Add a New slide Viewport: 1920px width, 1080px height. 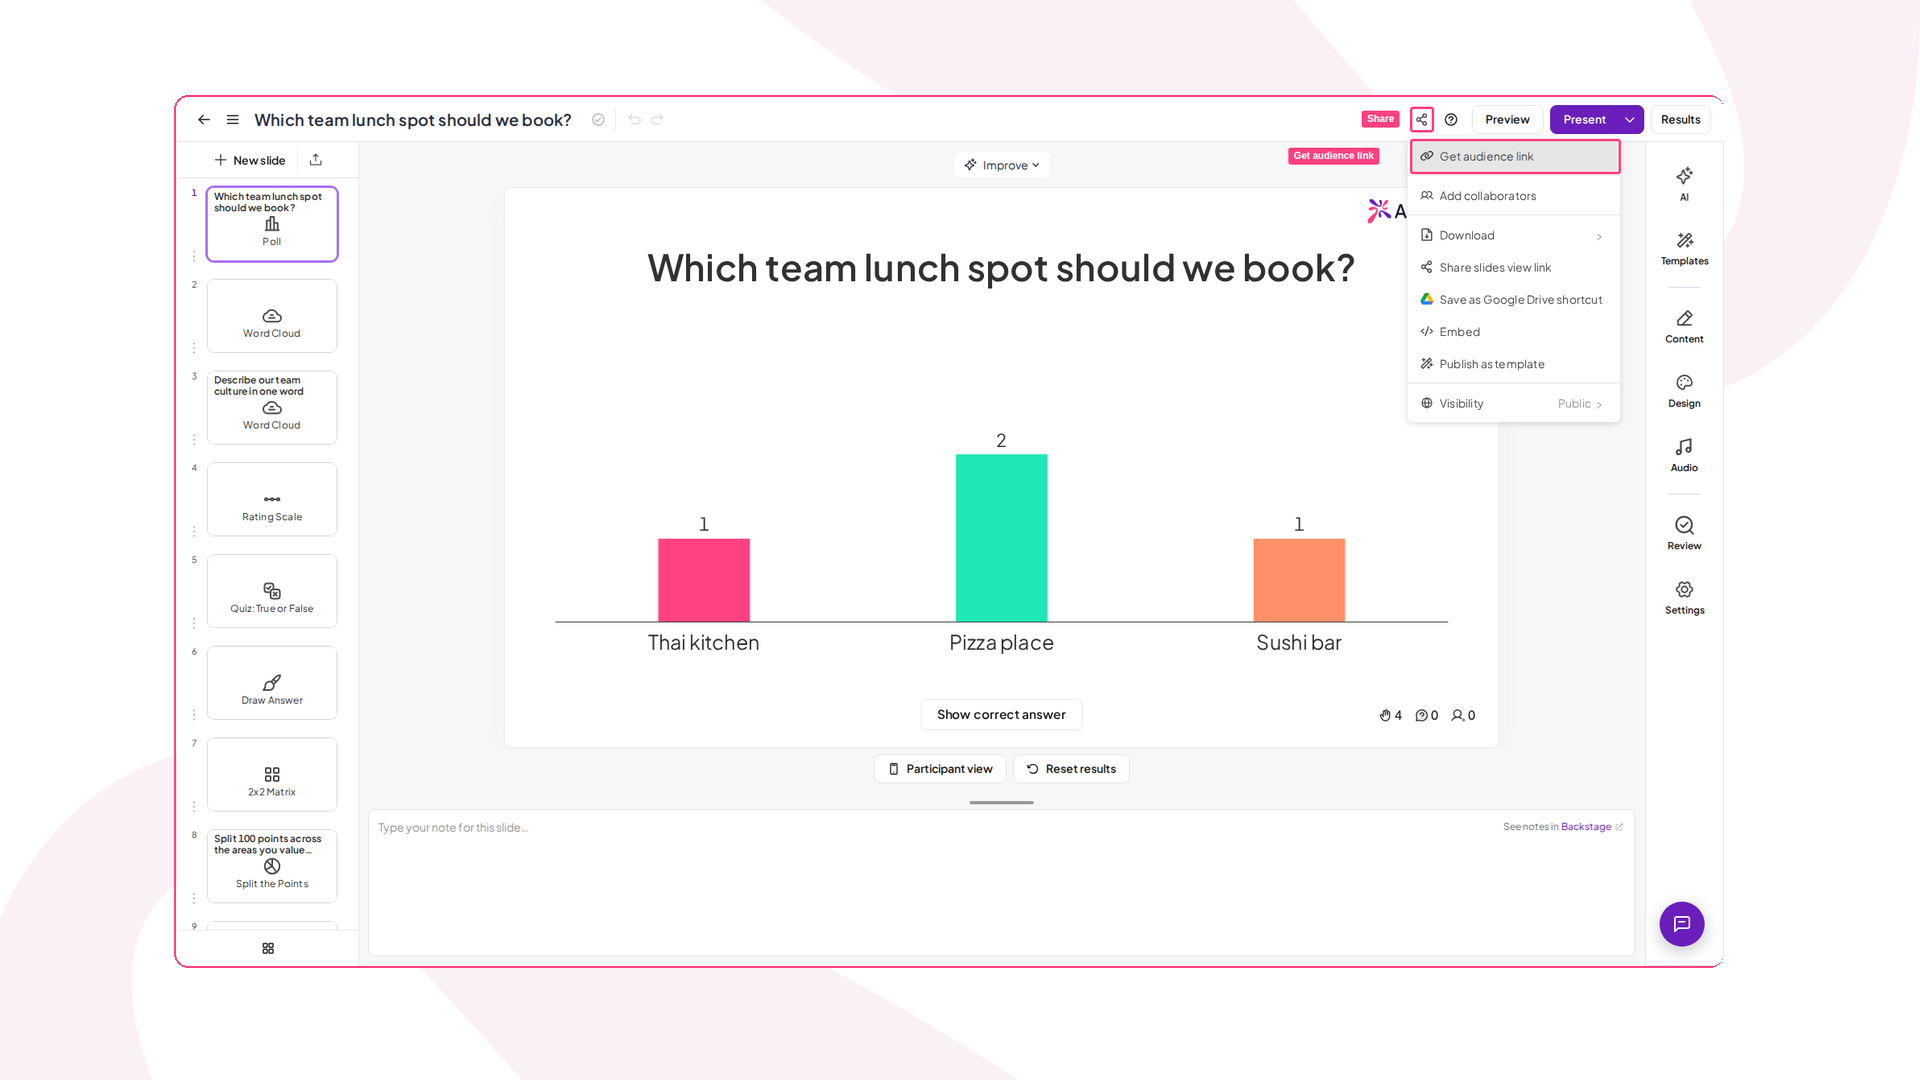point(250,160)
